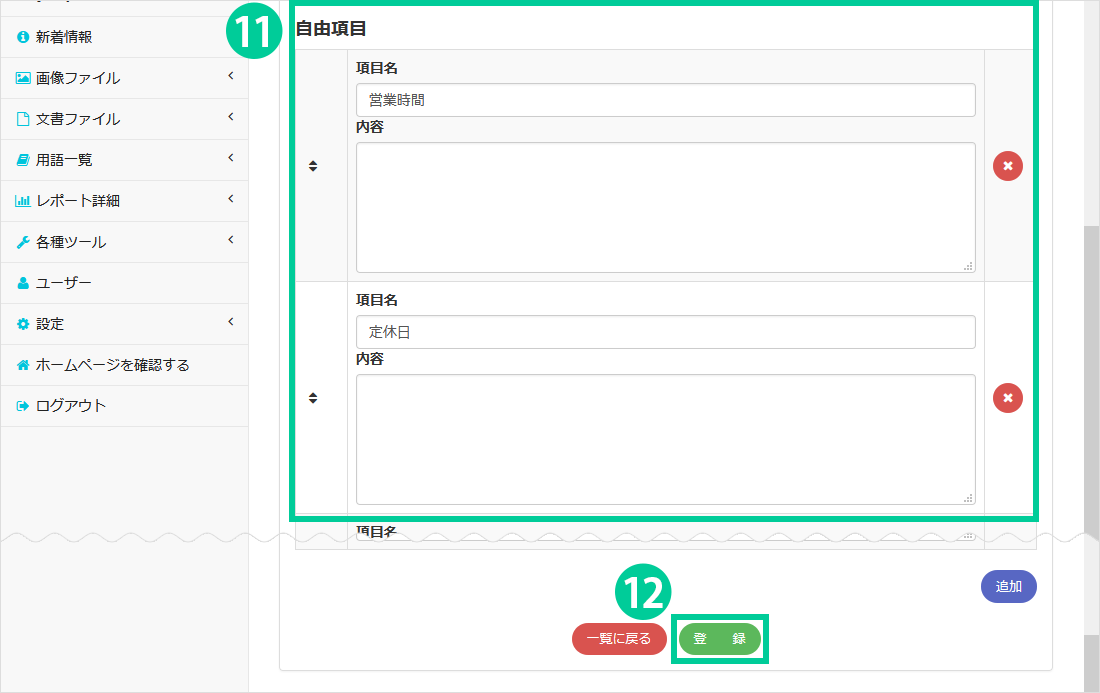Click the red delete icon for 定休日 row

1007,398
